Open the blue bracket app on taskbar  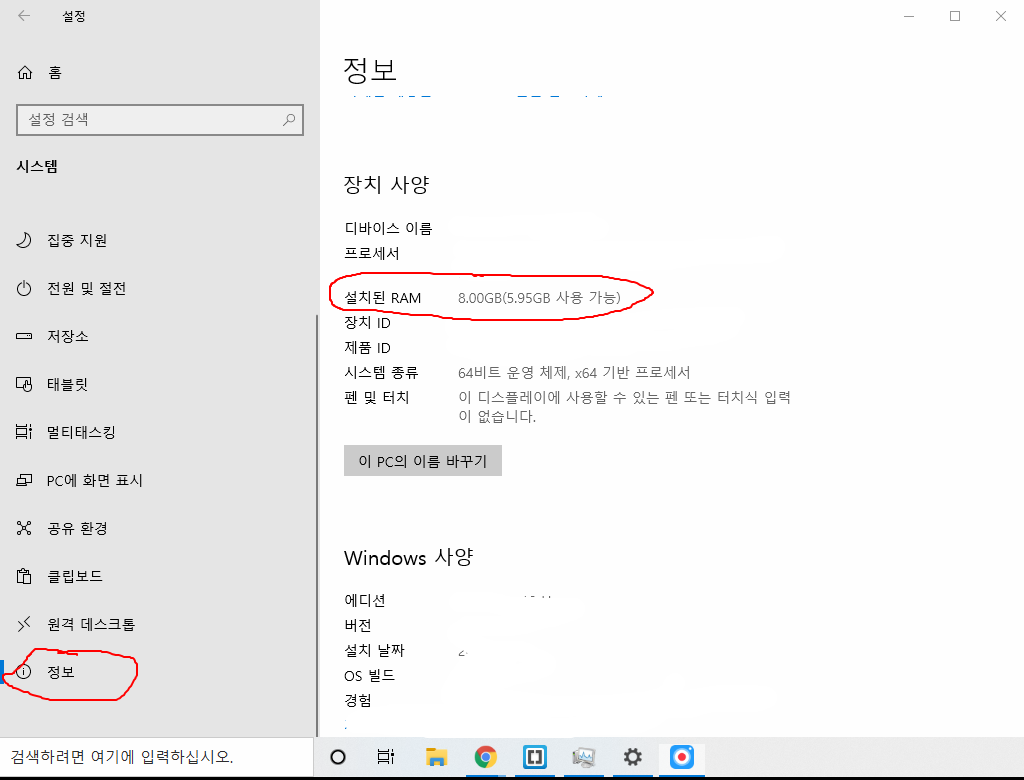pos(534,757)
